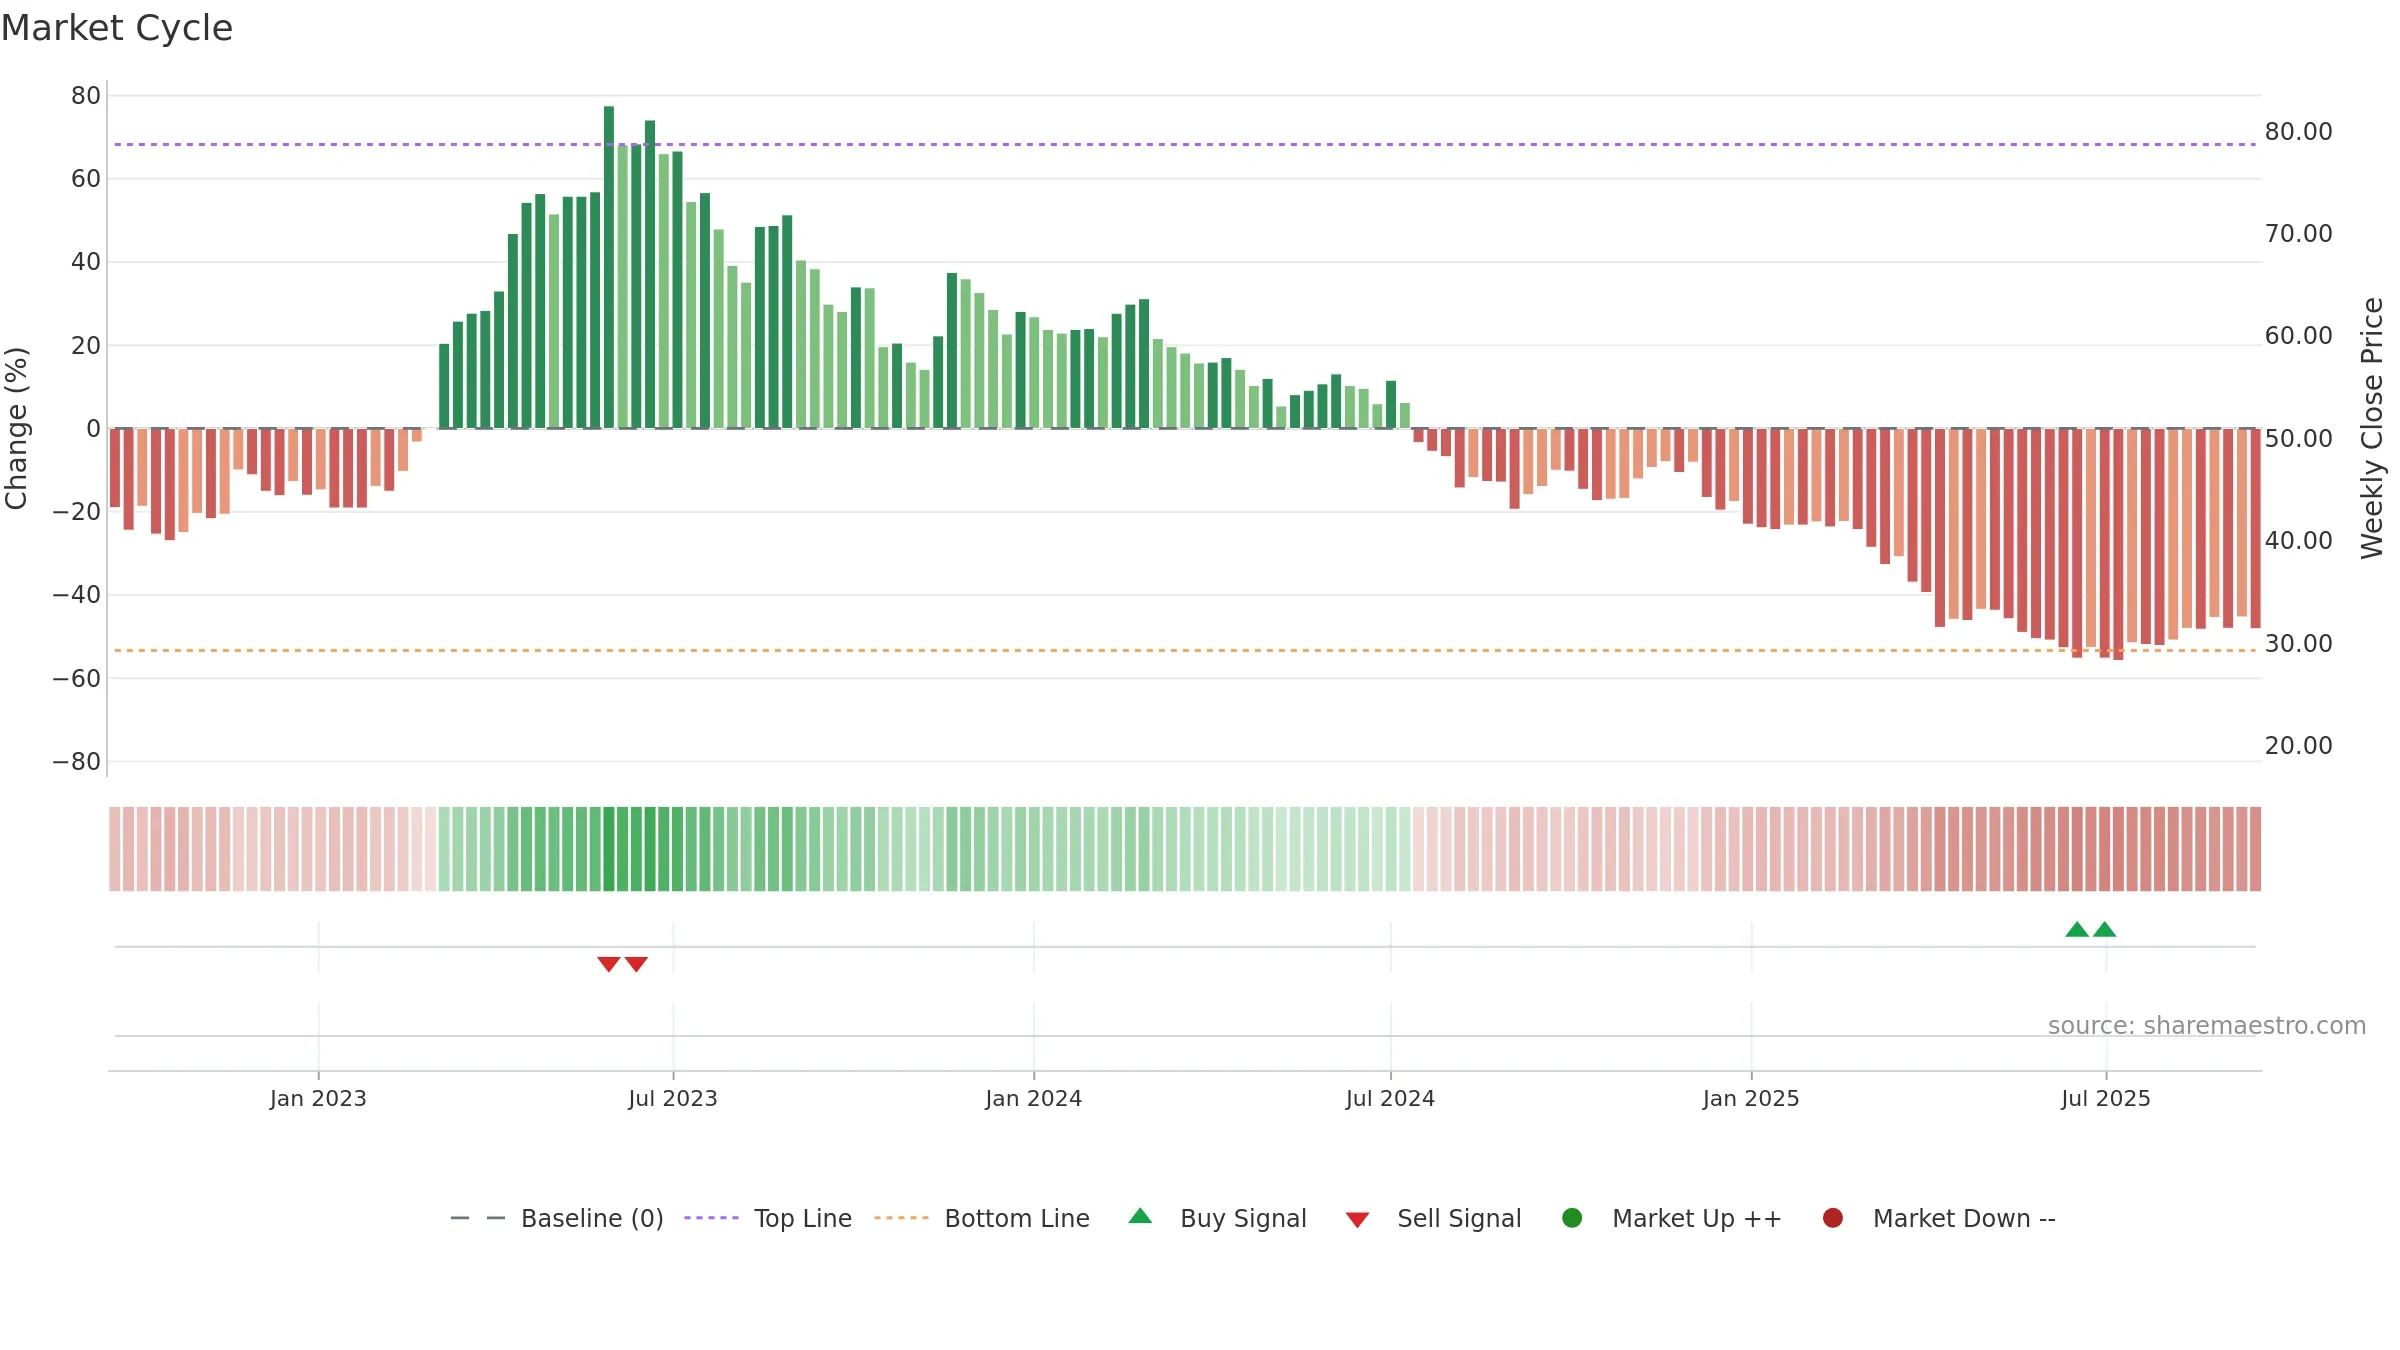
Task: Click the 20.00 price tick on right axis
Action: pos(2298,745)
